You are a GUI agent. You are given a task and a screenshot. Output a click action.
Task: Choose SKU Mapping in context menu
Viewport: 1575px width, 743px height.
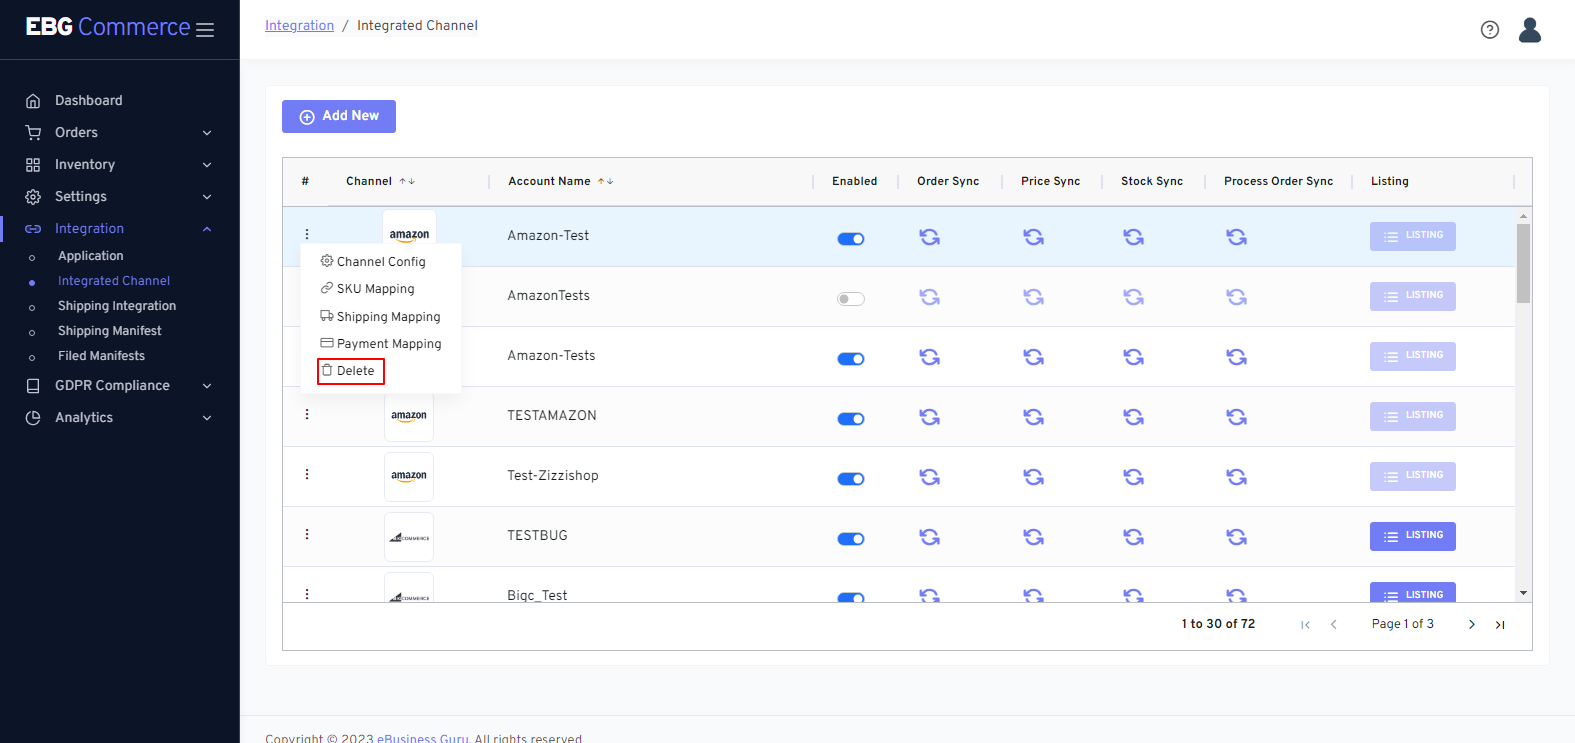point(375,289)
